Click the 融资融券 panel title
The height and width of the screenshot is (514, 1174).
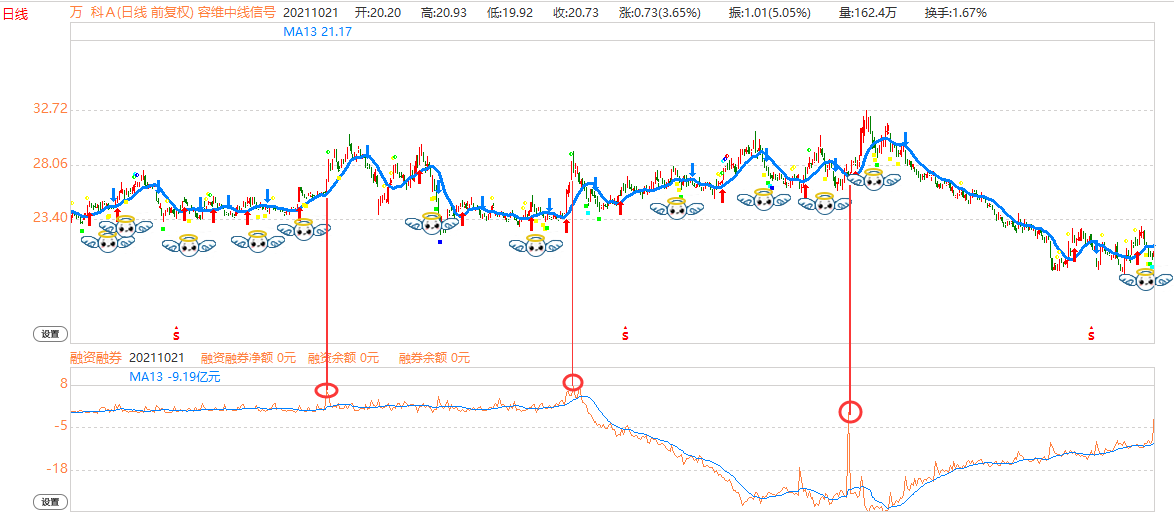tap(95, 358)
